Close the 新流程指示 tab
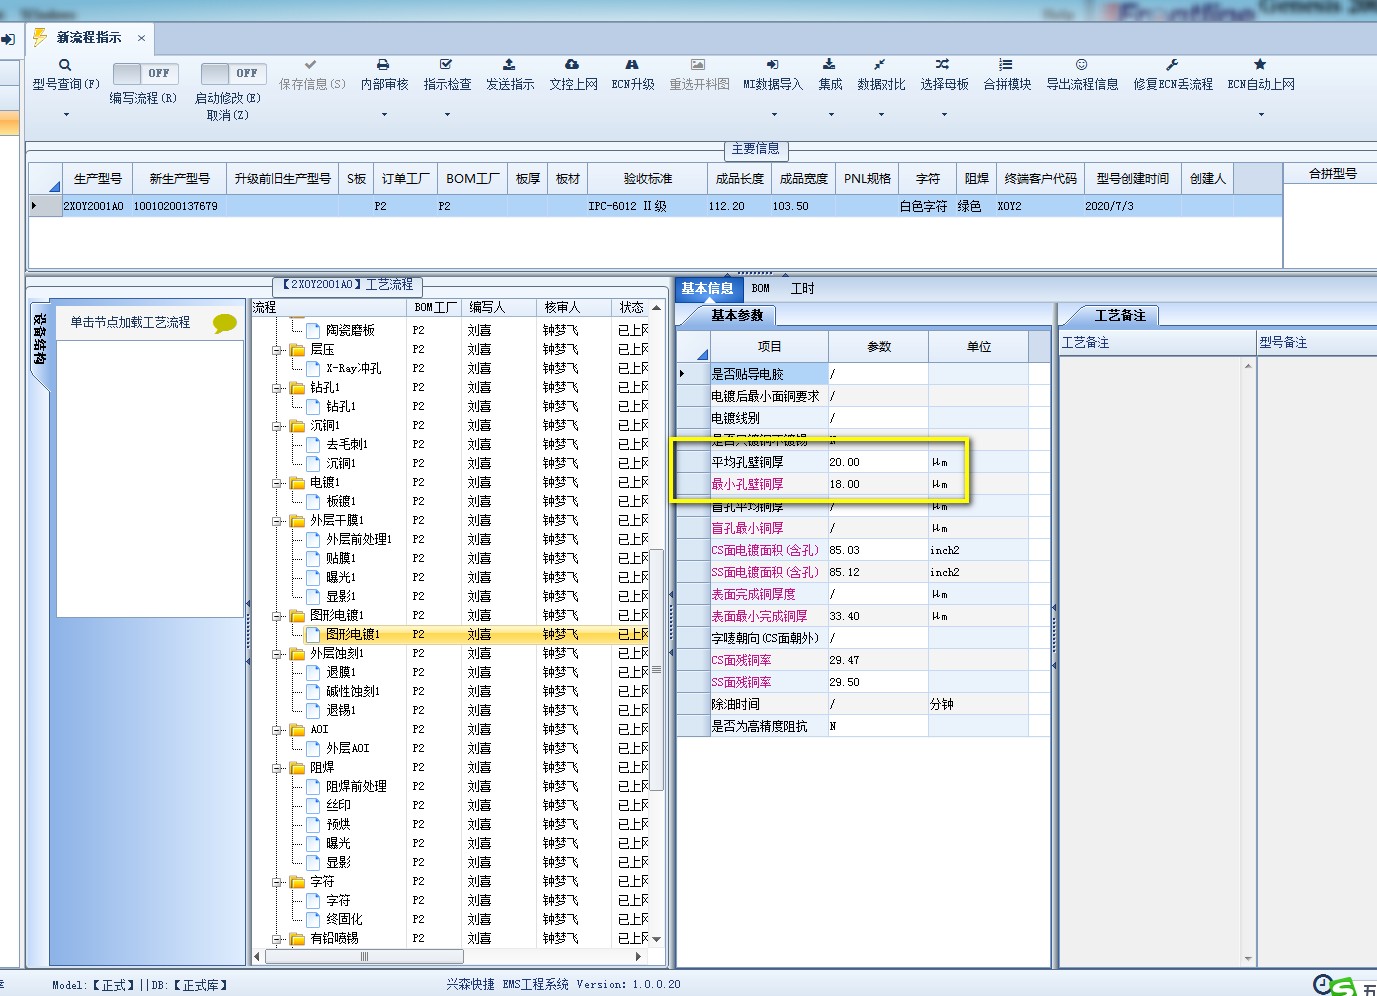Image resolution: width=1377 pixels, height=996 pixels. click(x=141, y=38)
